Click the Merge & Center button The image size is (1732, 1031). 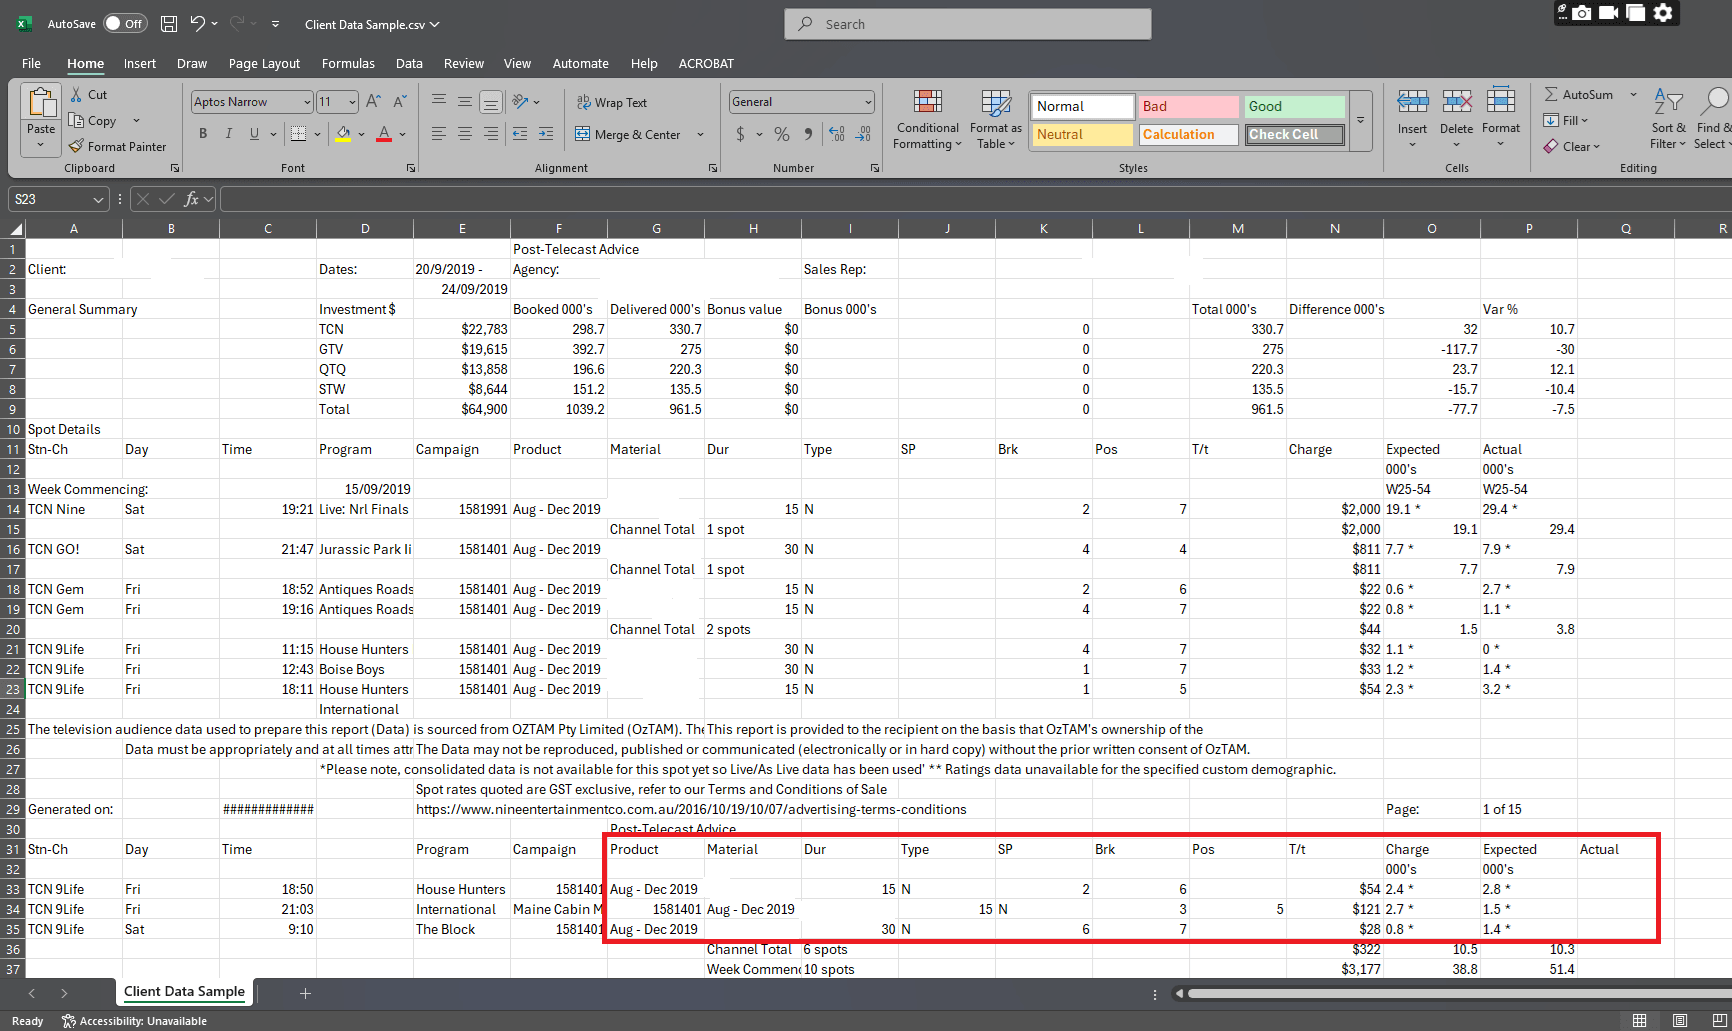[627, 134]
